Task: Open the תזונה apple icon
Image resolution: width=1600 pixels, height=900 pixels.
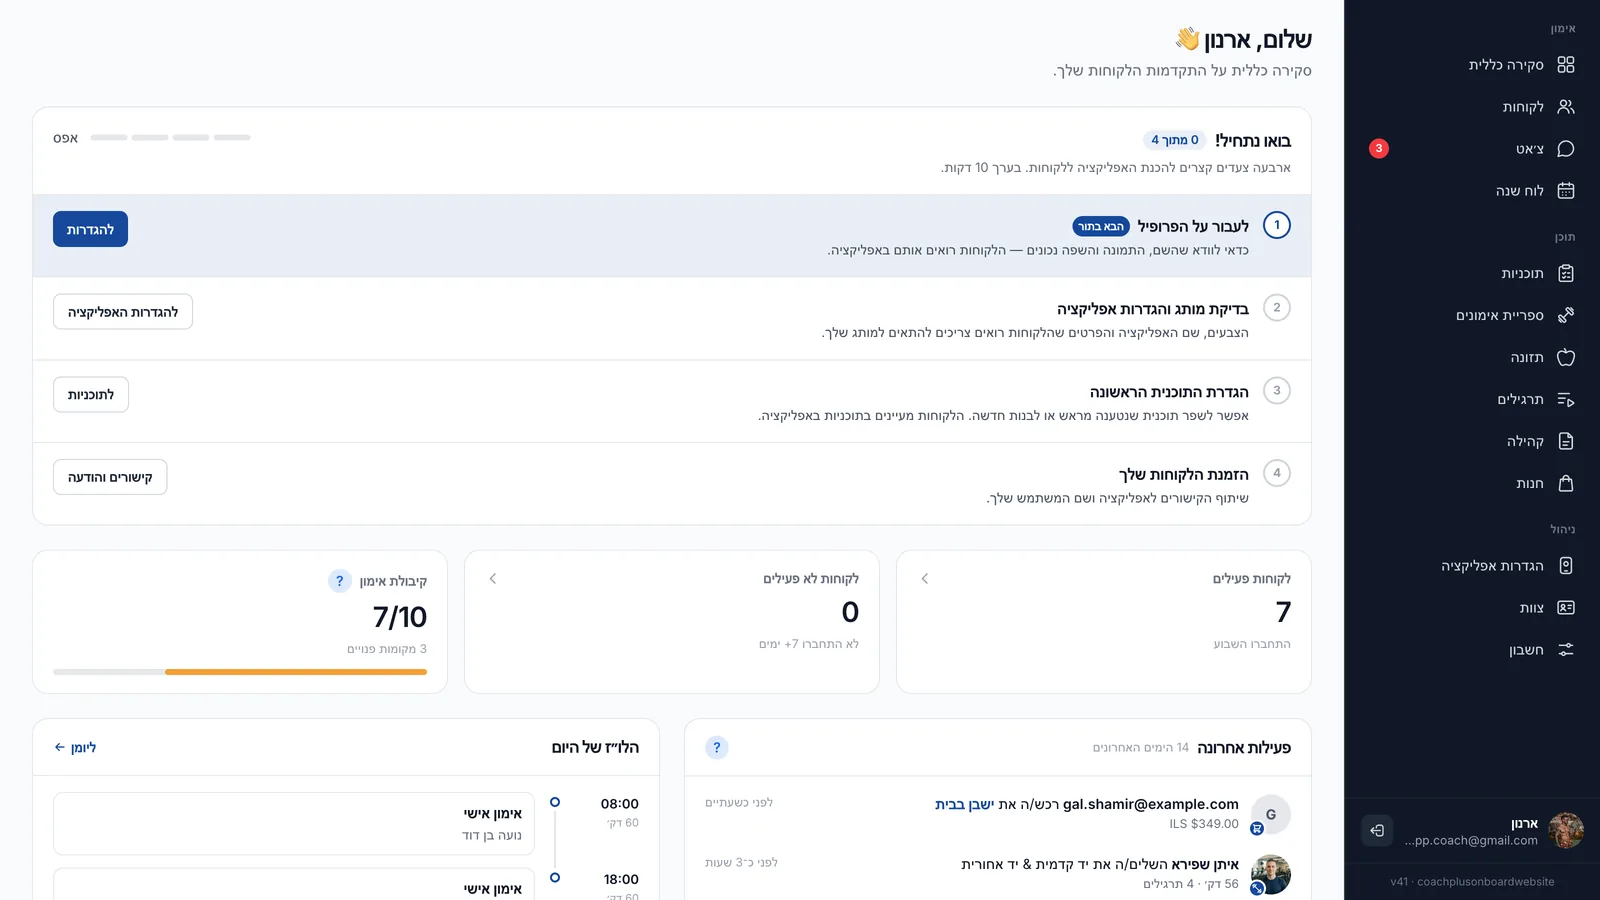Action: point(1566,358)
